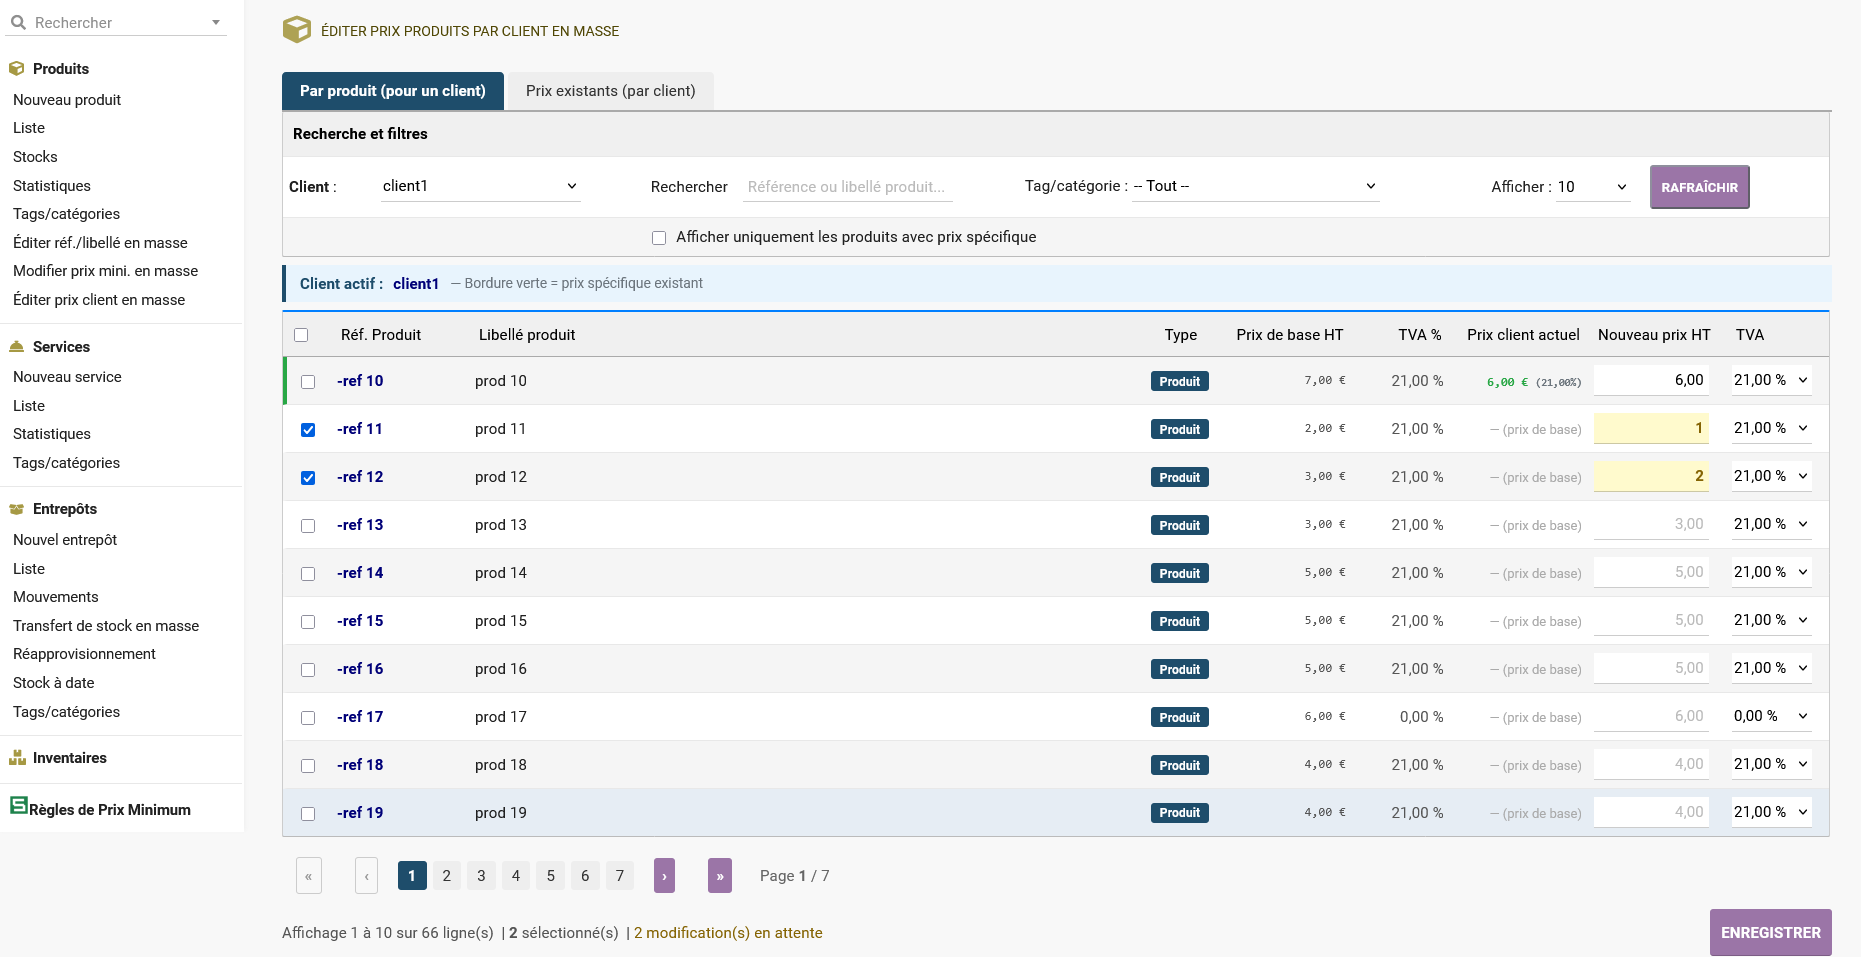Check the -ref 13 row checkbox
The image size is (1861, 957).
(308, 526)
